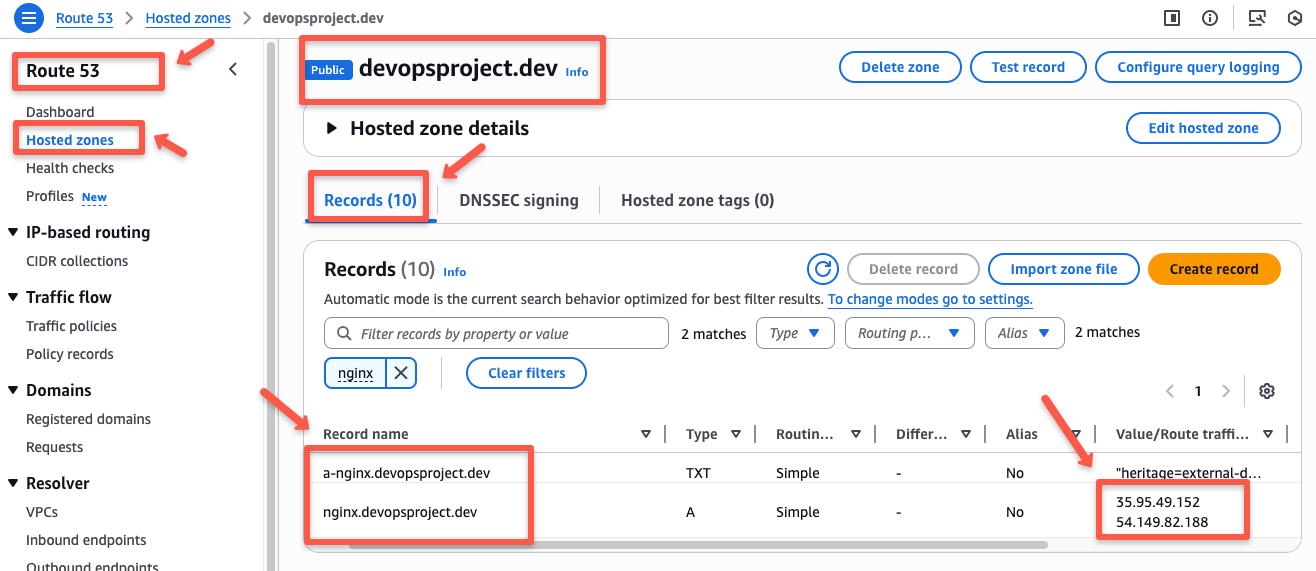The image size is (1316, 571).
Task: Open Route 53 breadcrumb link
Action: pyautogui.click(x=84, y=18)
